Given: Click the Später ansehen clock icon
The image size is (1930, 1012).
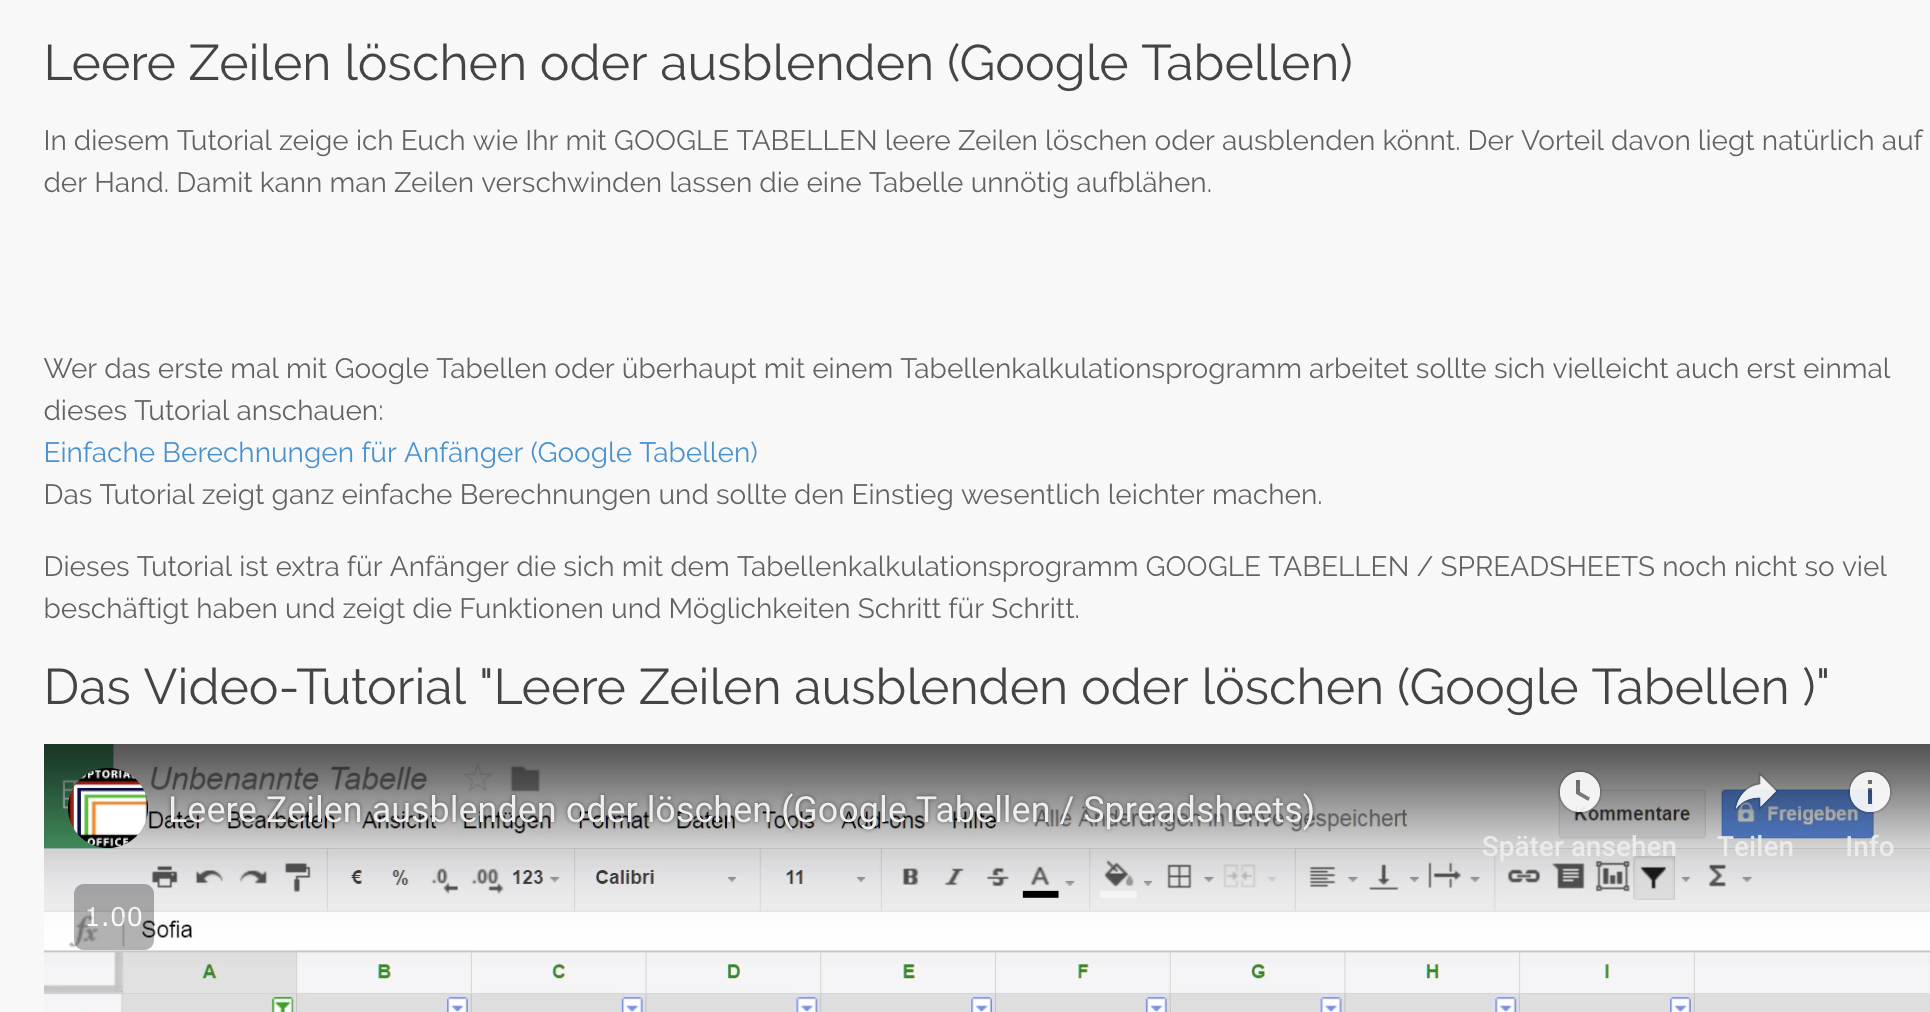Looking at the screenshot, I should (1579, 793).
